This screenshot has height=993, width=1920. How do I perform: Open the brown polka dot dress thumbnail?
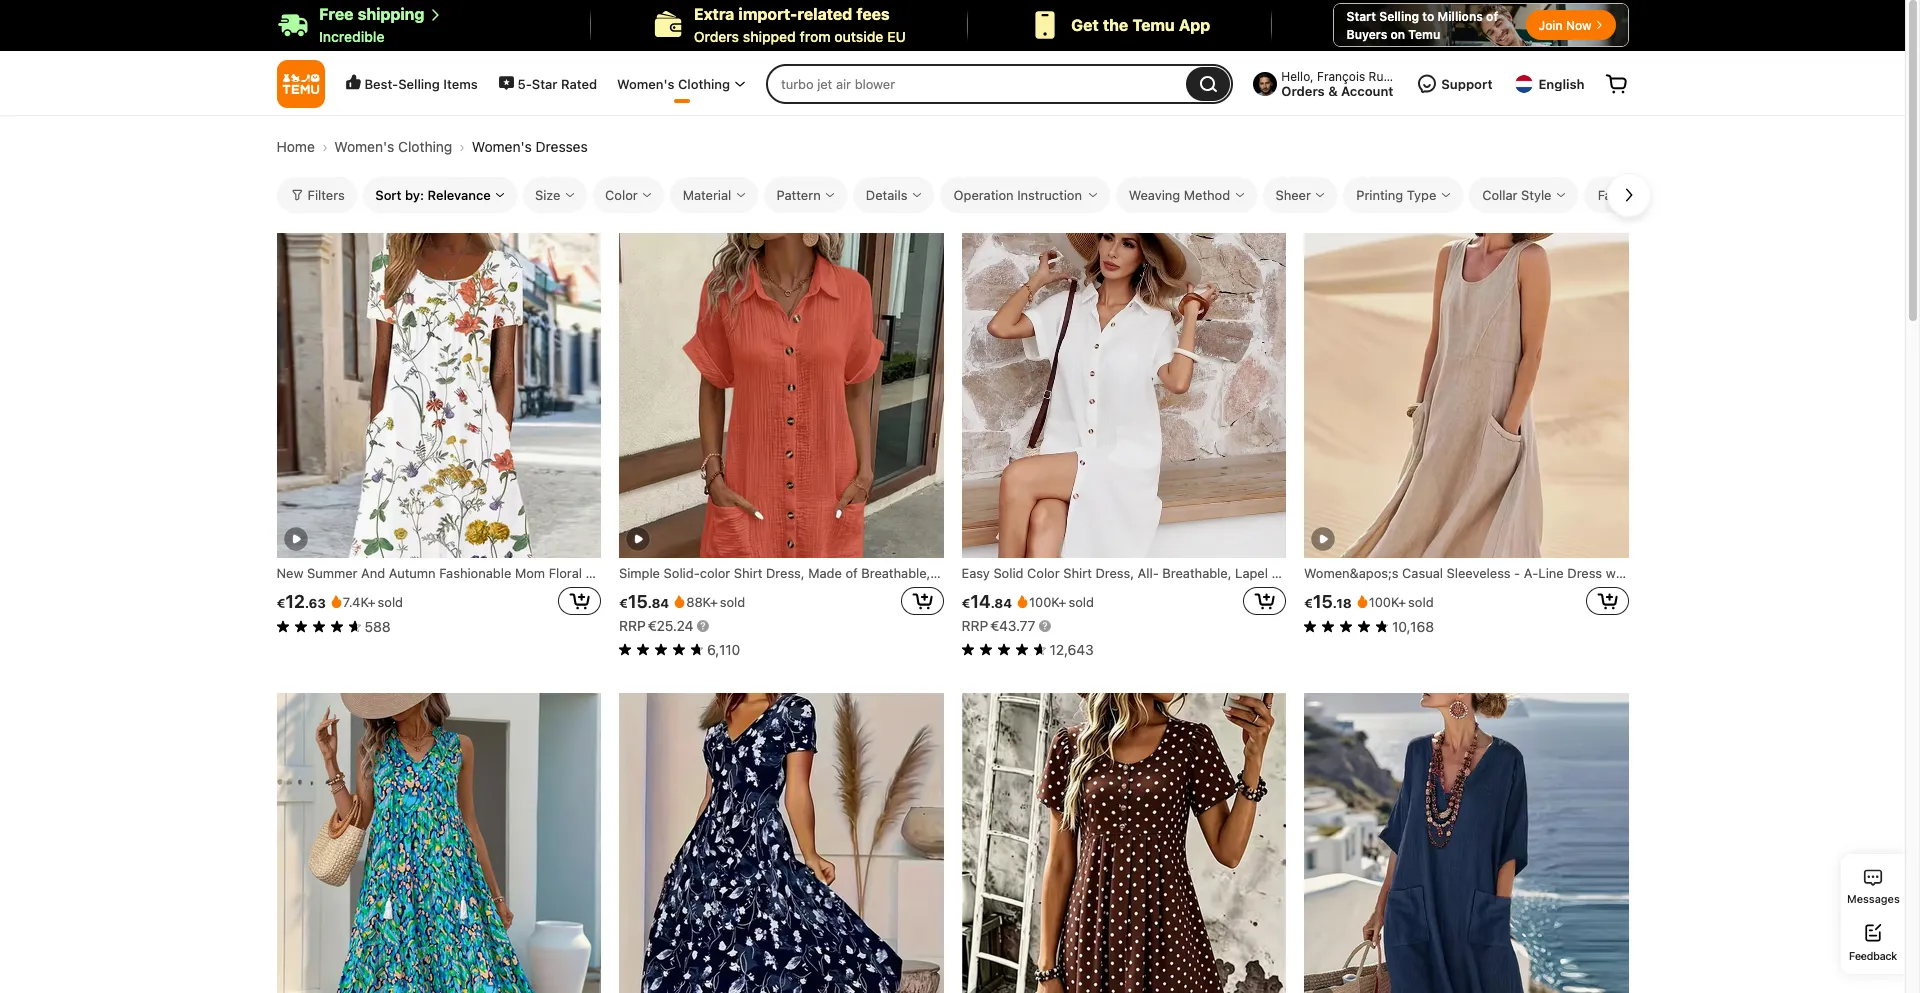(x=1124, y=843)
